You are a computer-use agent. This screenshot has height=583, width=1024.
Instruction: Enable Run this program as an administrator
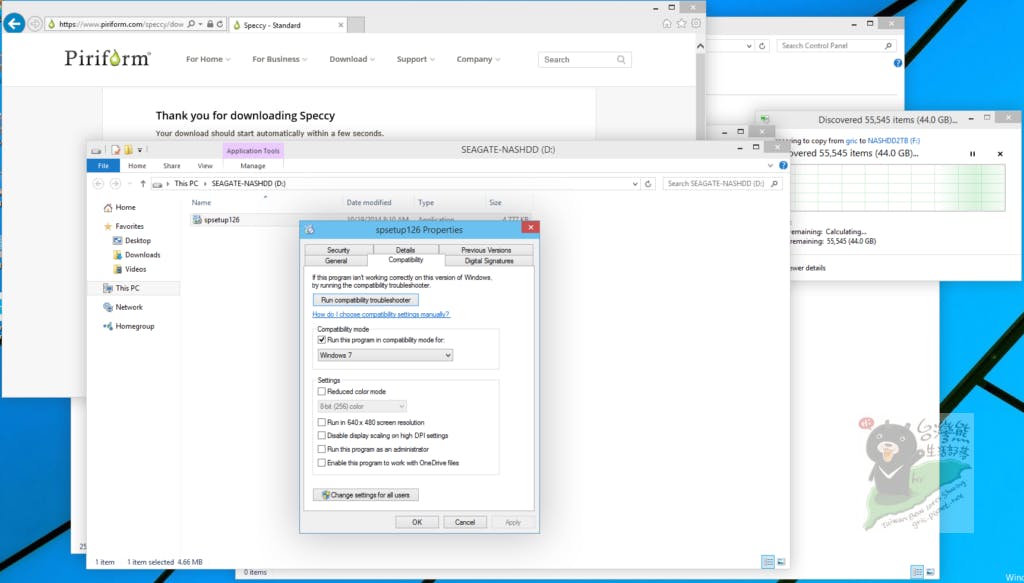click(321, 450)
